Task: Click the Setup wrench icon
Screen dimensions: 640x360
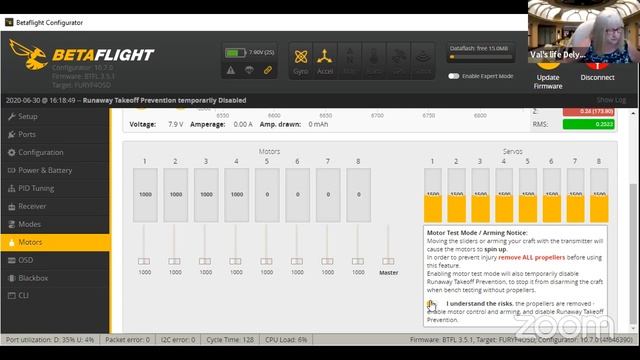Action: pyautogui.click(x=11, y=116)
